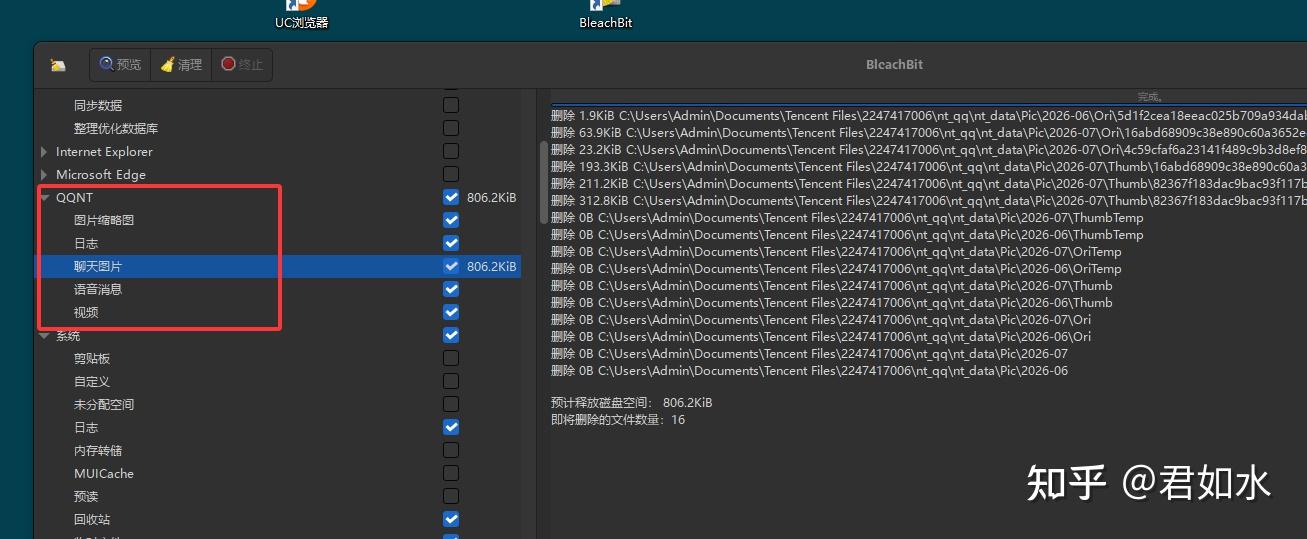Screen dimensions: 1307x539
Task: Click the 即将删除的文件数量 16 summary line
Action: [x=618, y=419]
